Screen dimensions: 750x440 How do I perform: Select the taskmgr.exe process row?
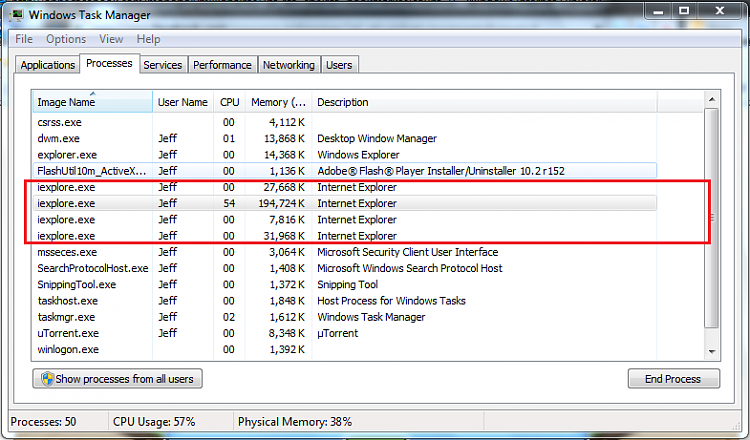coord(344,317)
